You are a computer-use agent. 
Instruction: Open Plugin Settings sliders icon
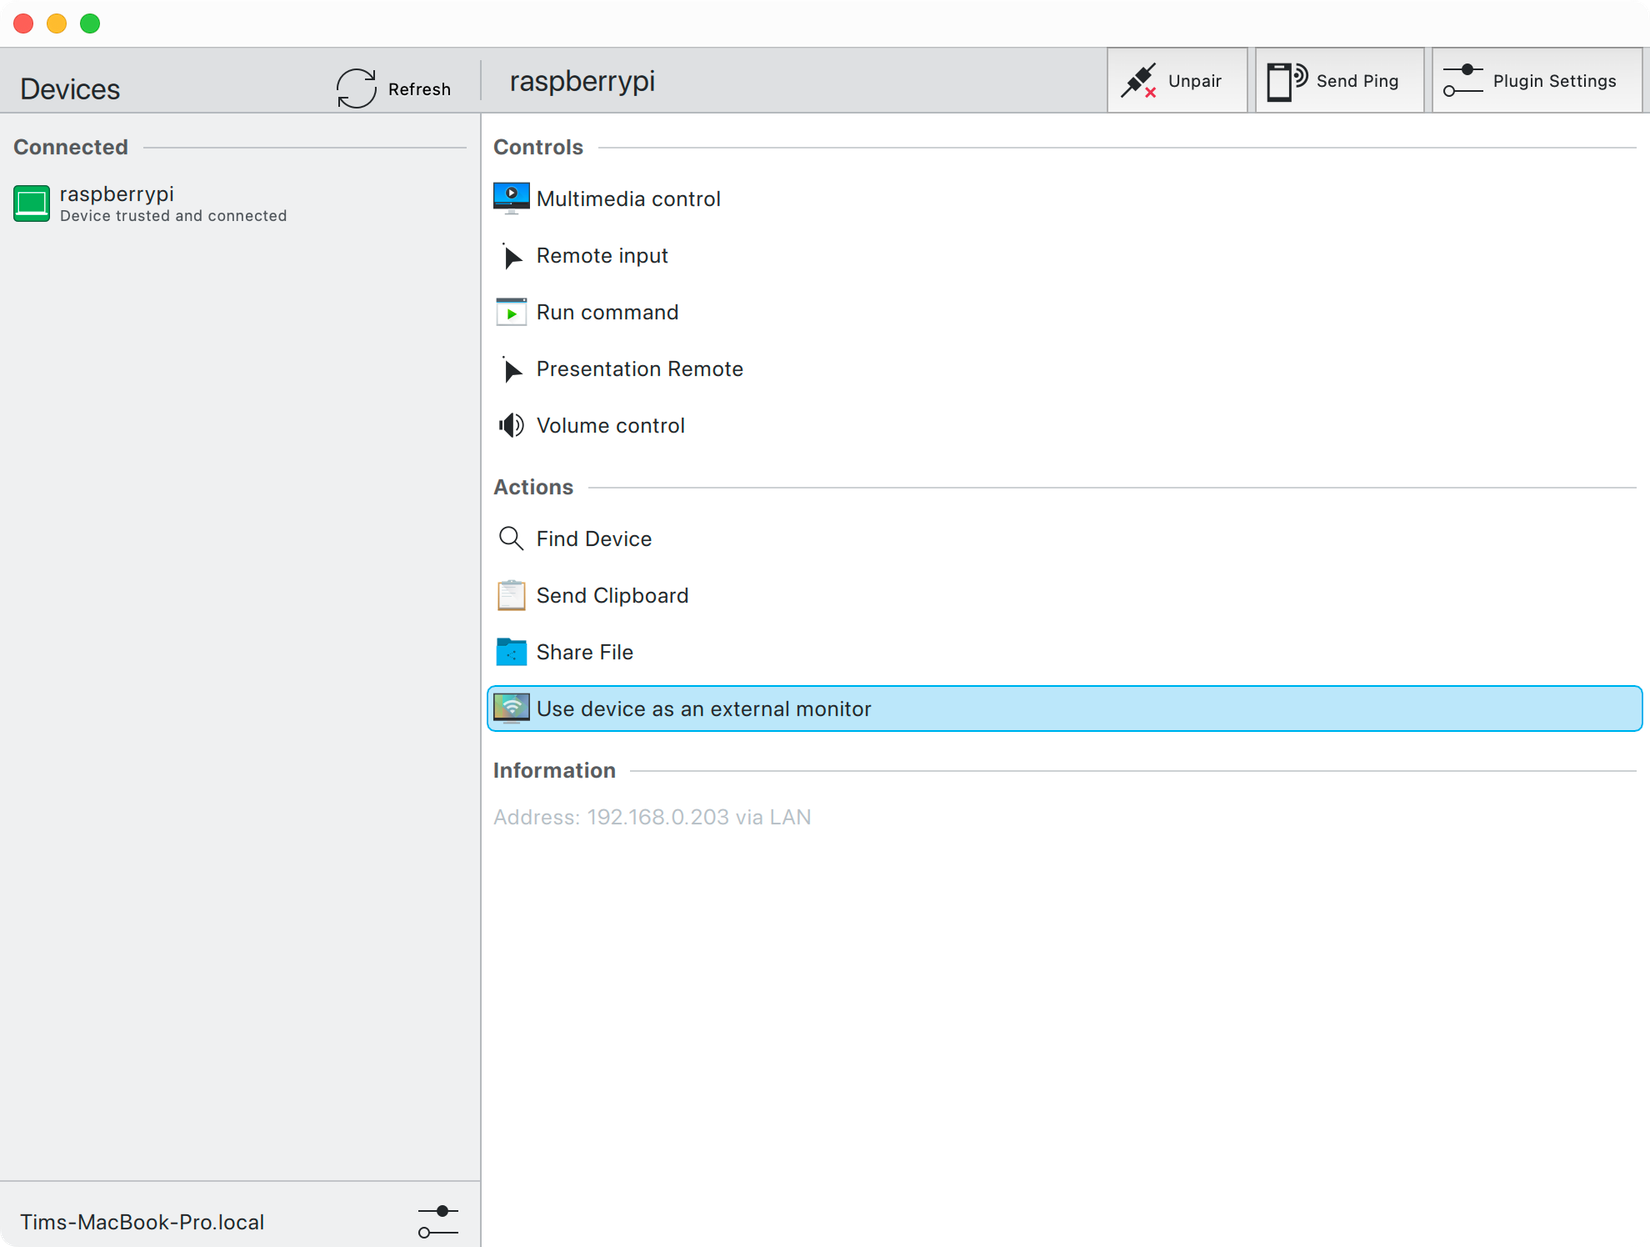(x=1465, y=79)
